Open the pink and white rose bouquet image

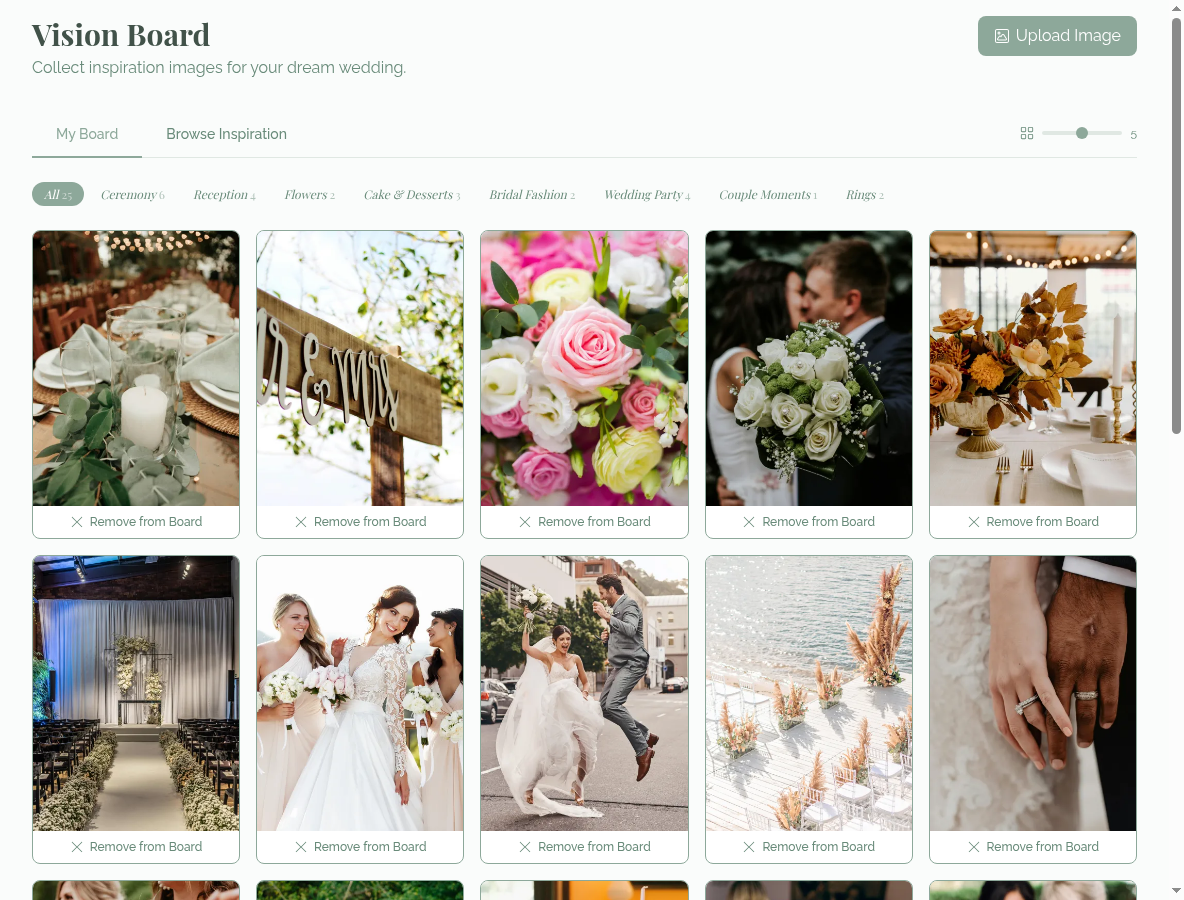coord(584,368)
